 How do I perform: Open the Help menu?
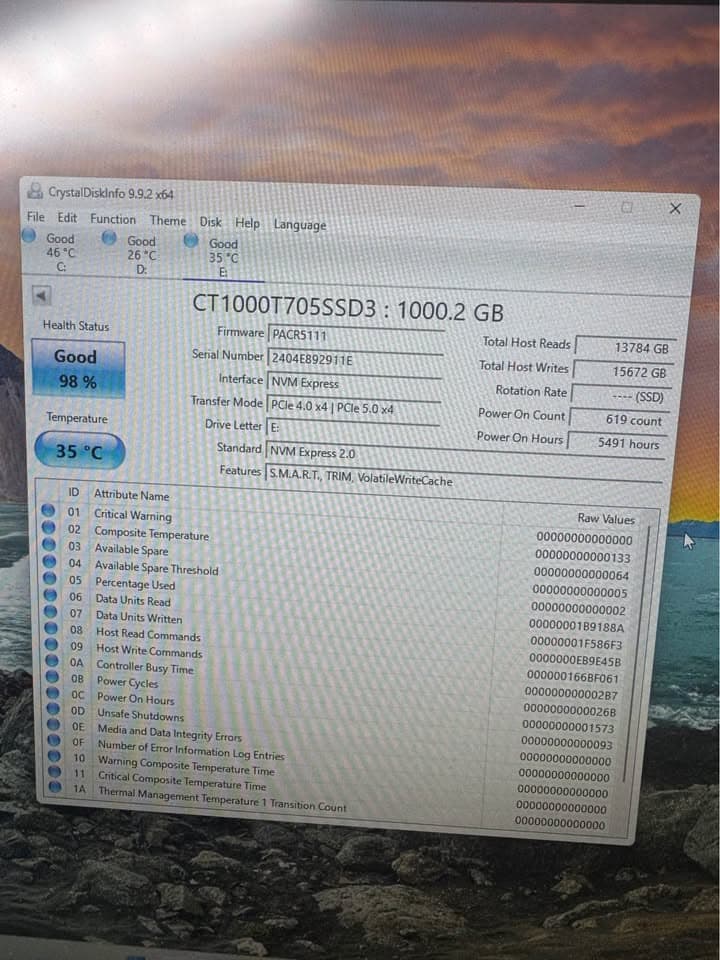(247, 223)
